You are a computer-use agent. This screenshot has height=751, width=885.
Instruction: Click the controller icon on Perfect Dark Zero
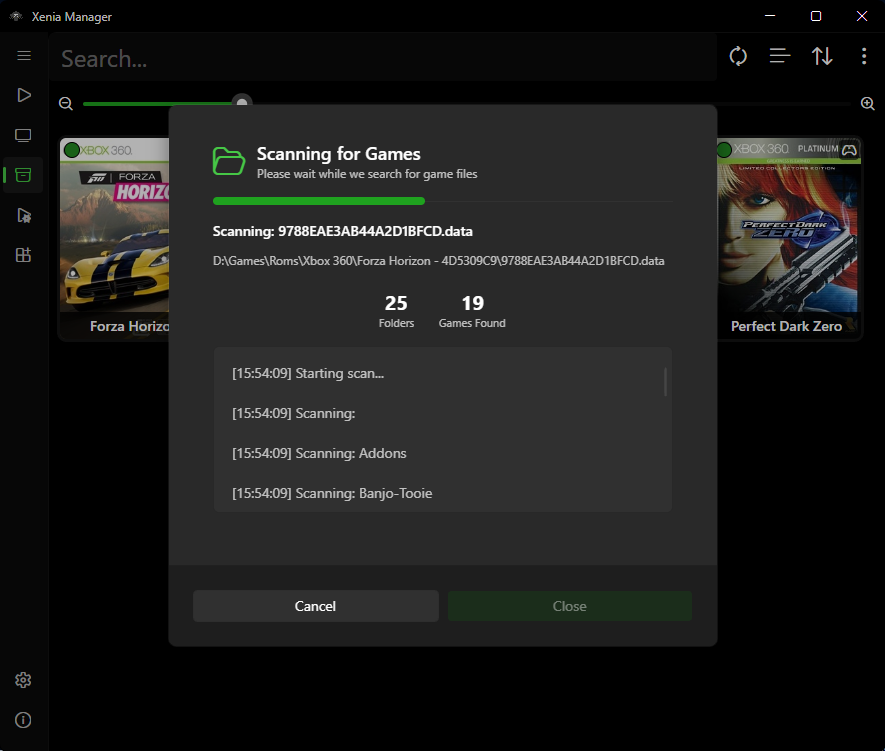tap(849, 150)
